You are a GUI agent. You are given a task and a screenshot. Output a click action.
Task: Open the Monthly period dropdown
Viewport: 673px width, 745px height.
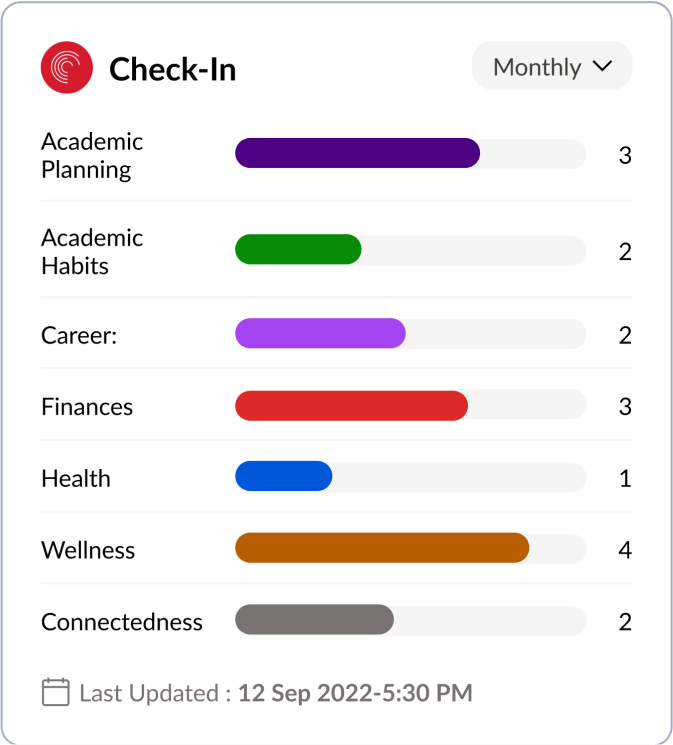(552, 66)
